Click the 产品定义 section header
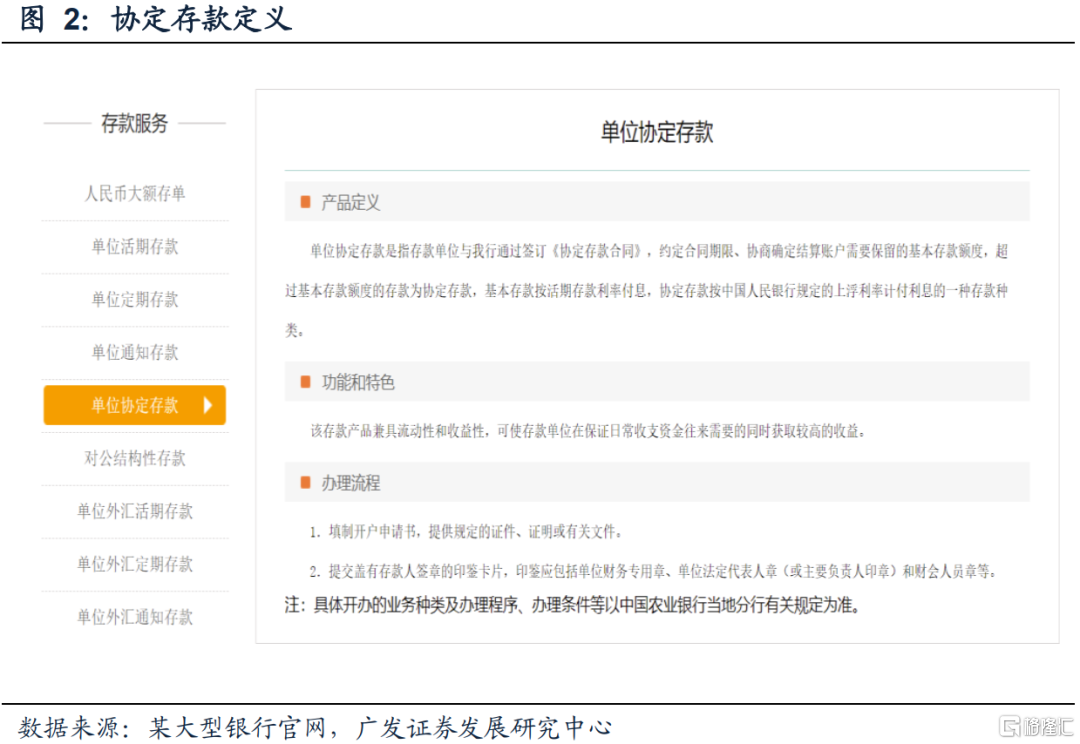This screenshot has width=1080, height=744. click(x=350, y=203)
